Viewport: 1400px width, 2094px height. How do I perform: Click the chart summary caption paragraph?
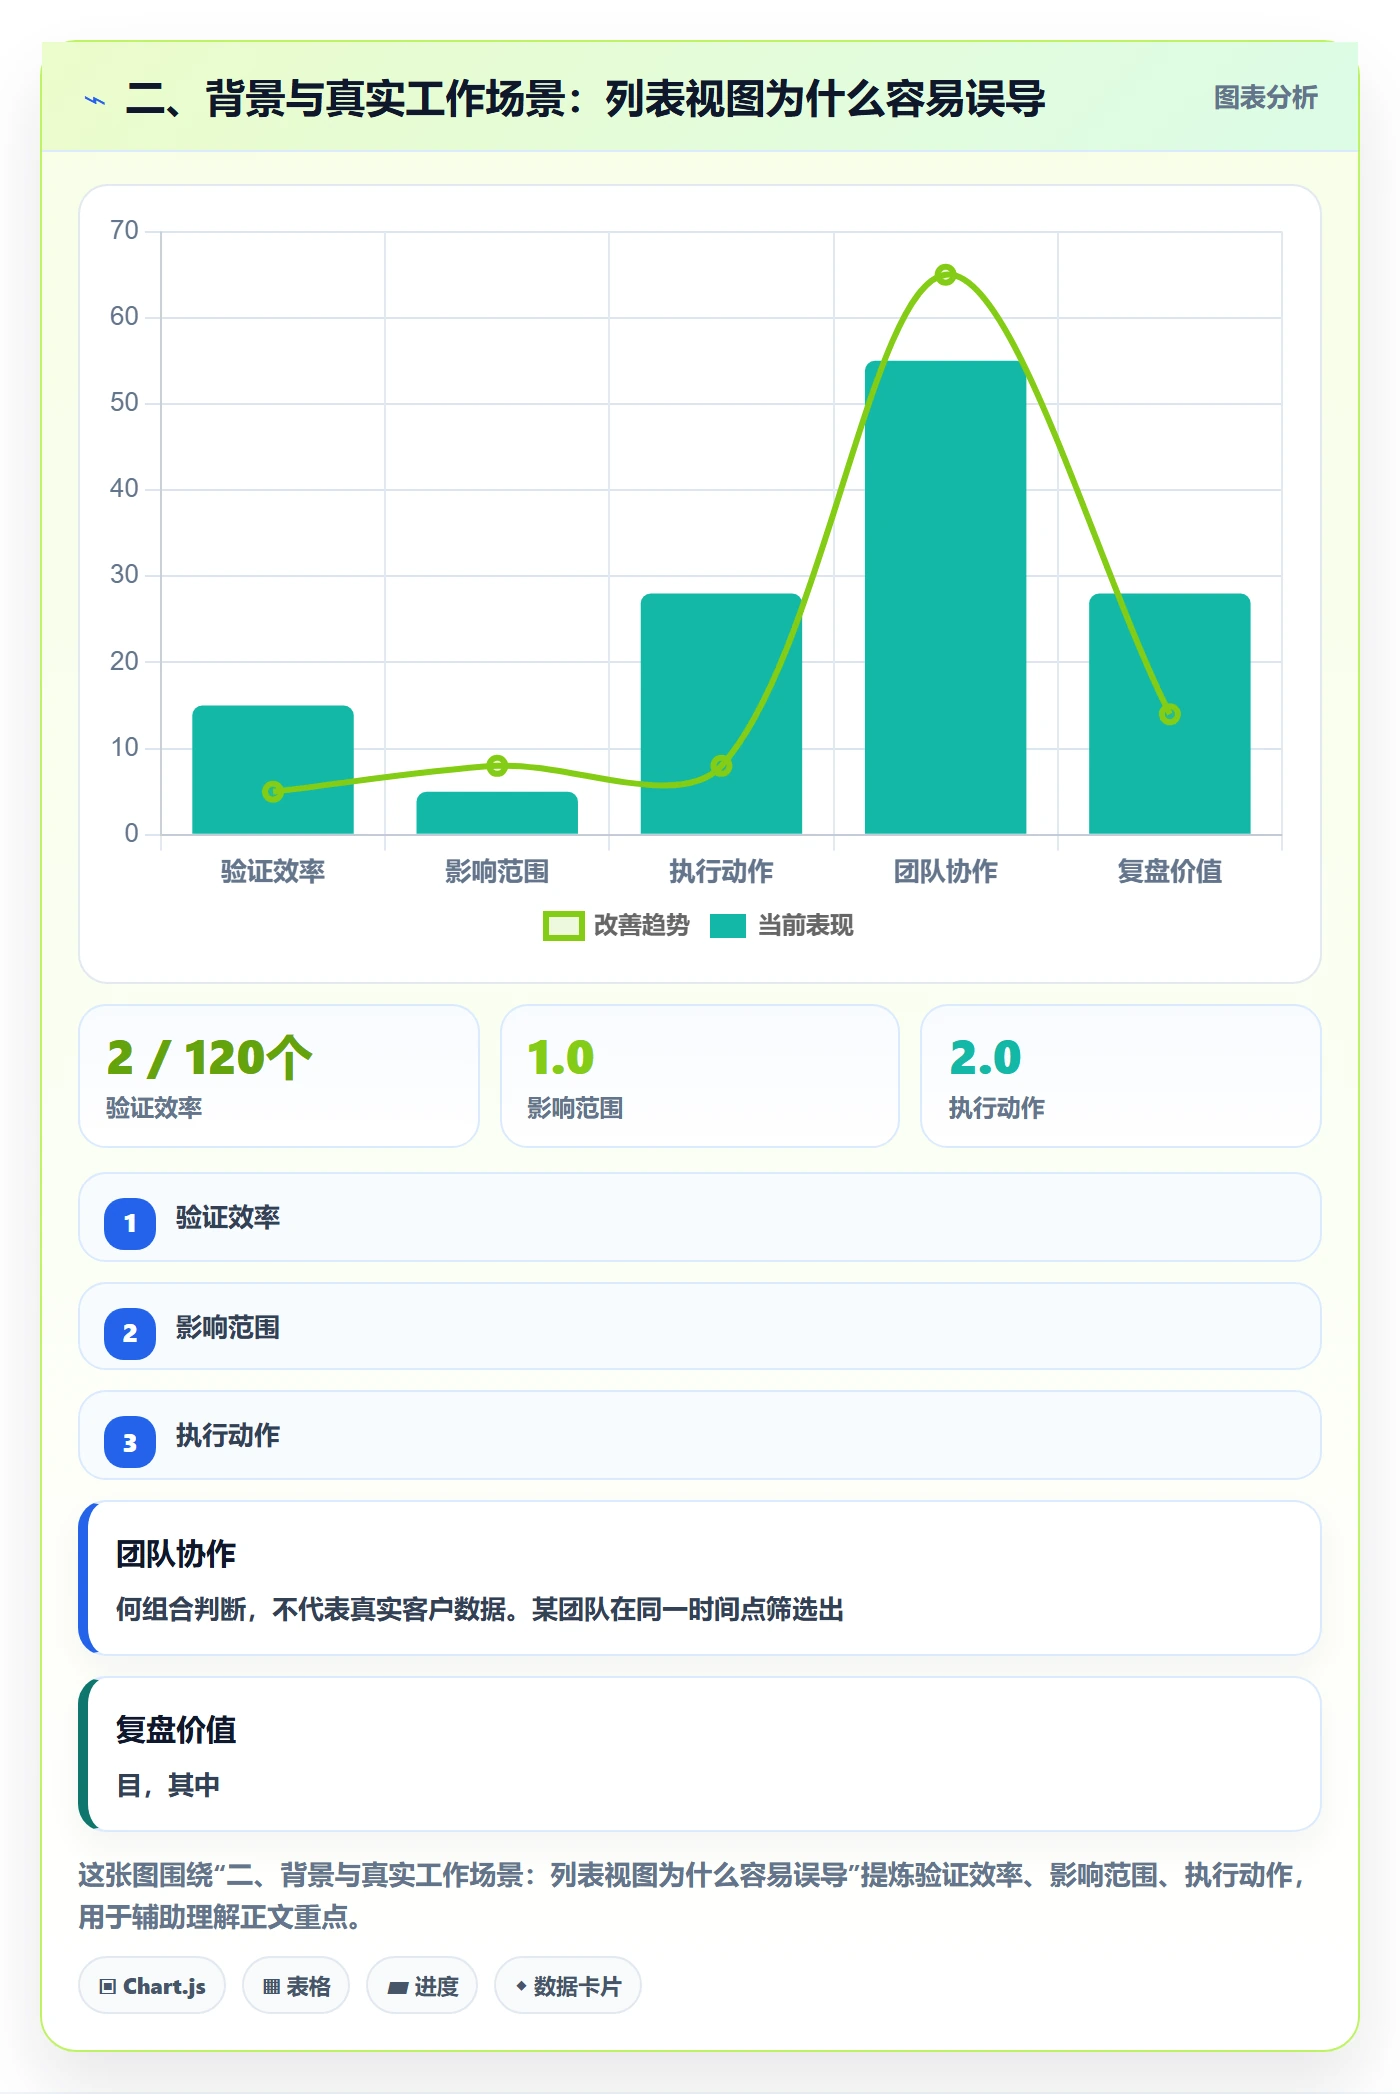694,1896
